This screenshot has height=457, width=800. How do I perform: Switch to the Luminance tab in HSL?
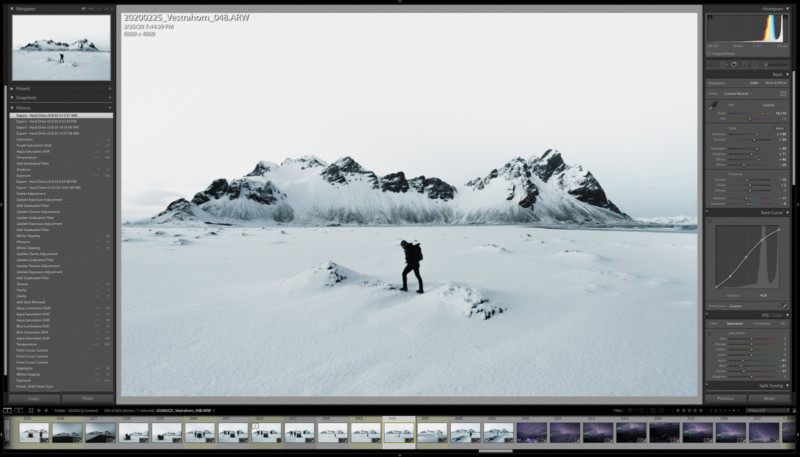pos(761,323)
